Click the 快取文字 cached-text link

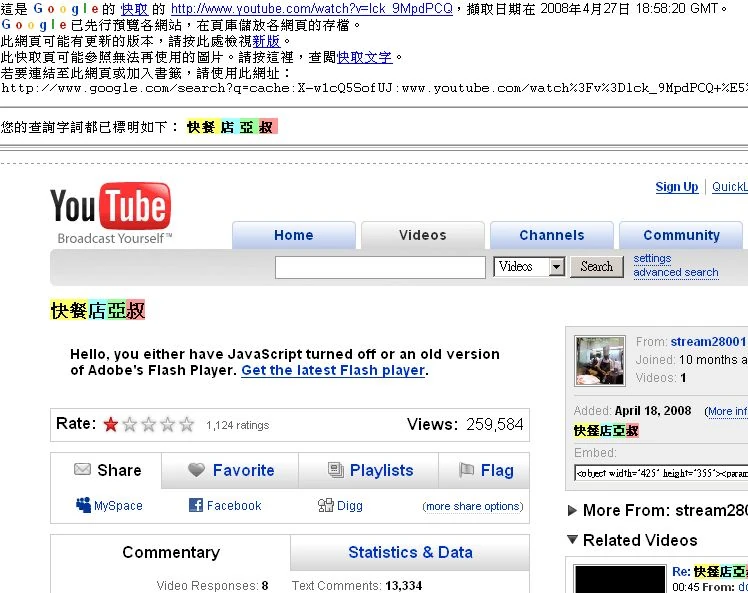[364, 57]
